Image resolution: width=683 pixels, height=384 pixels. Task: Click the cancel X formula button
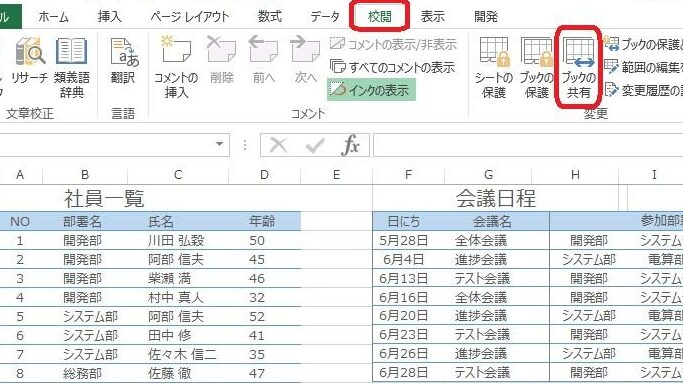click(278, 145)
